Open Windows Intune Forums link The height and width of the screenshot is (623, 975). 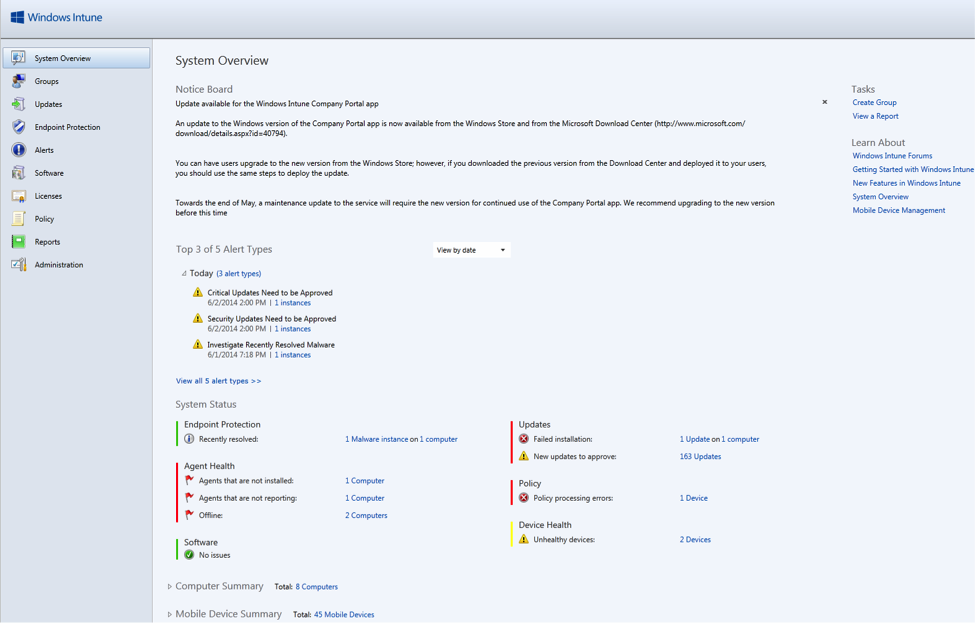892,156
